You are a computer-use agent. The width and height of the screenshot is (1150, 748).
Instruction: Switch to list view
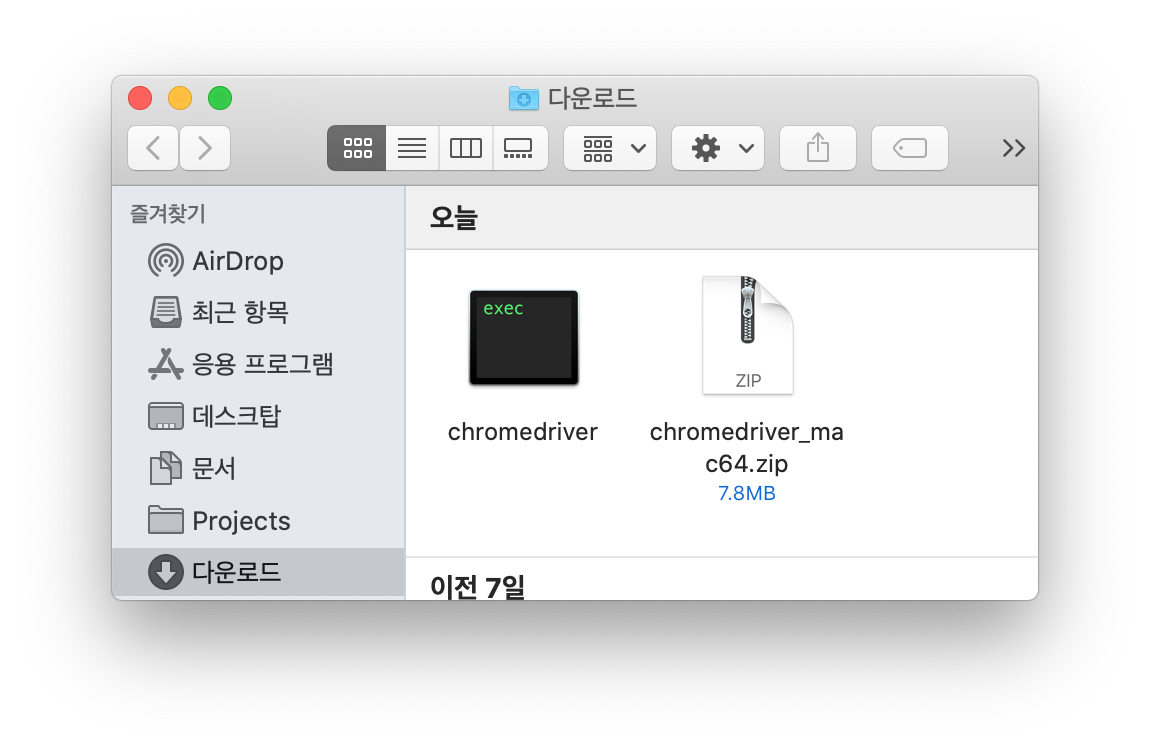tap(412, 148)
